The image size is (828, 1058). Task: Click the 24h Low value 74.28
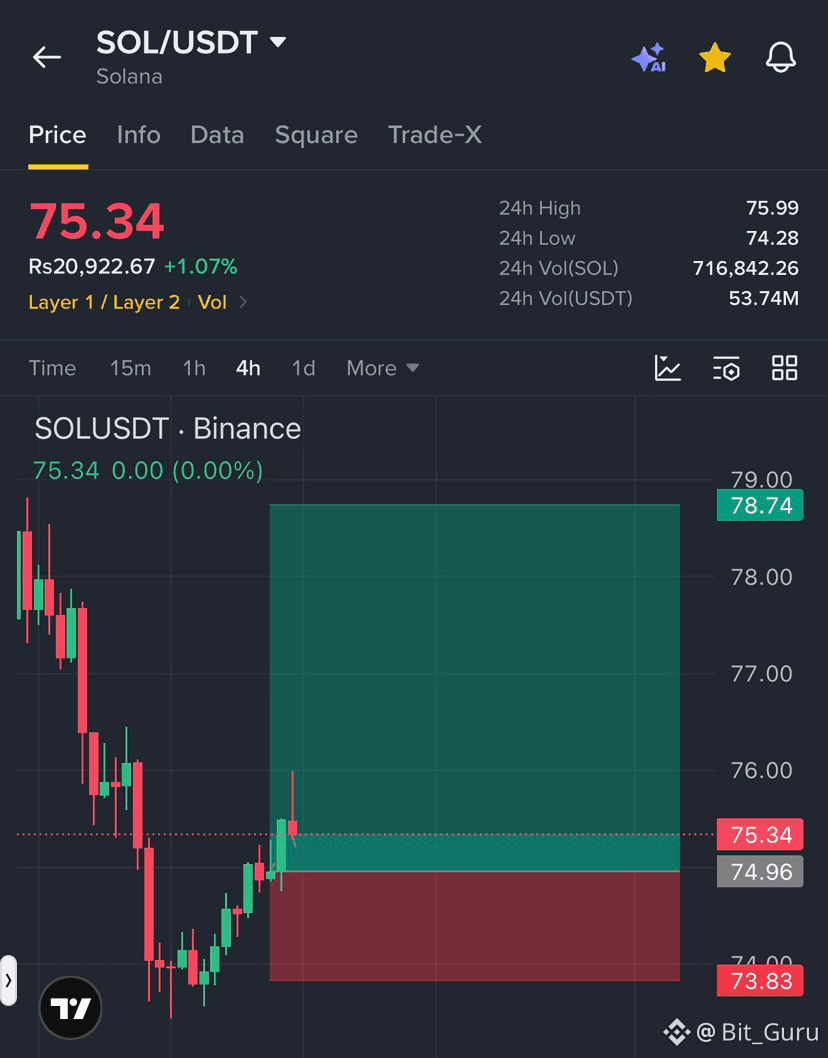pos(772,238)
